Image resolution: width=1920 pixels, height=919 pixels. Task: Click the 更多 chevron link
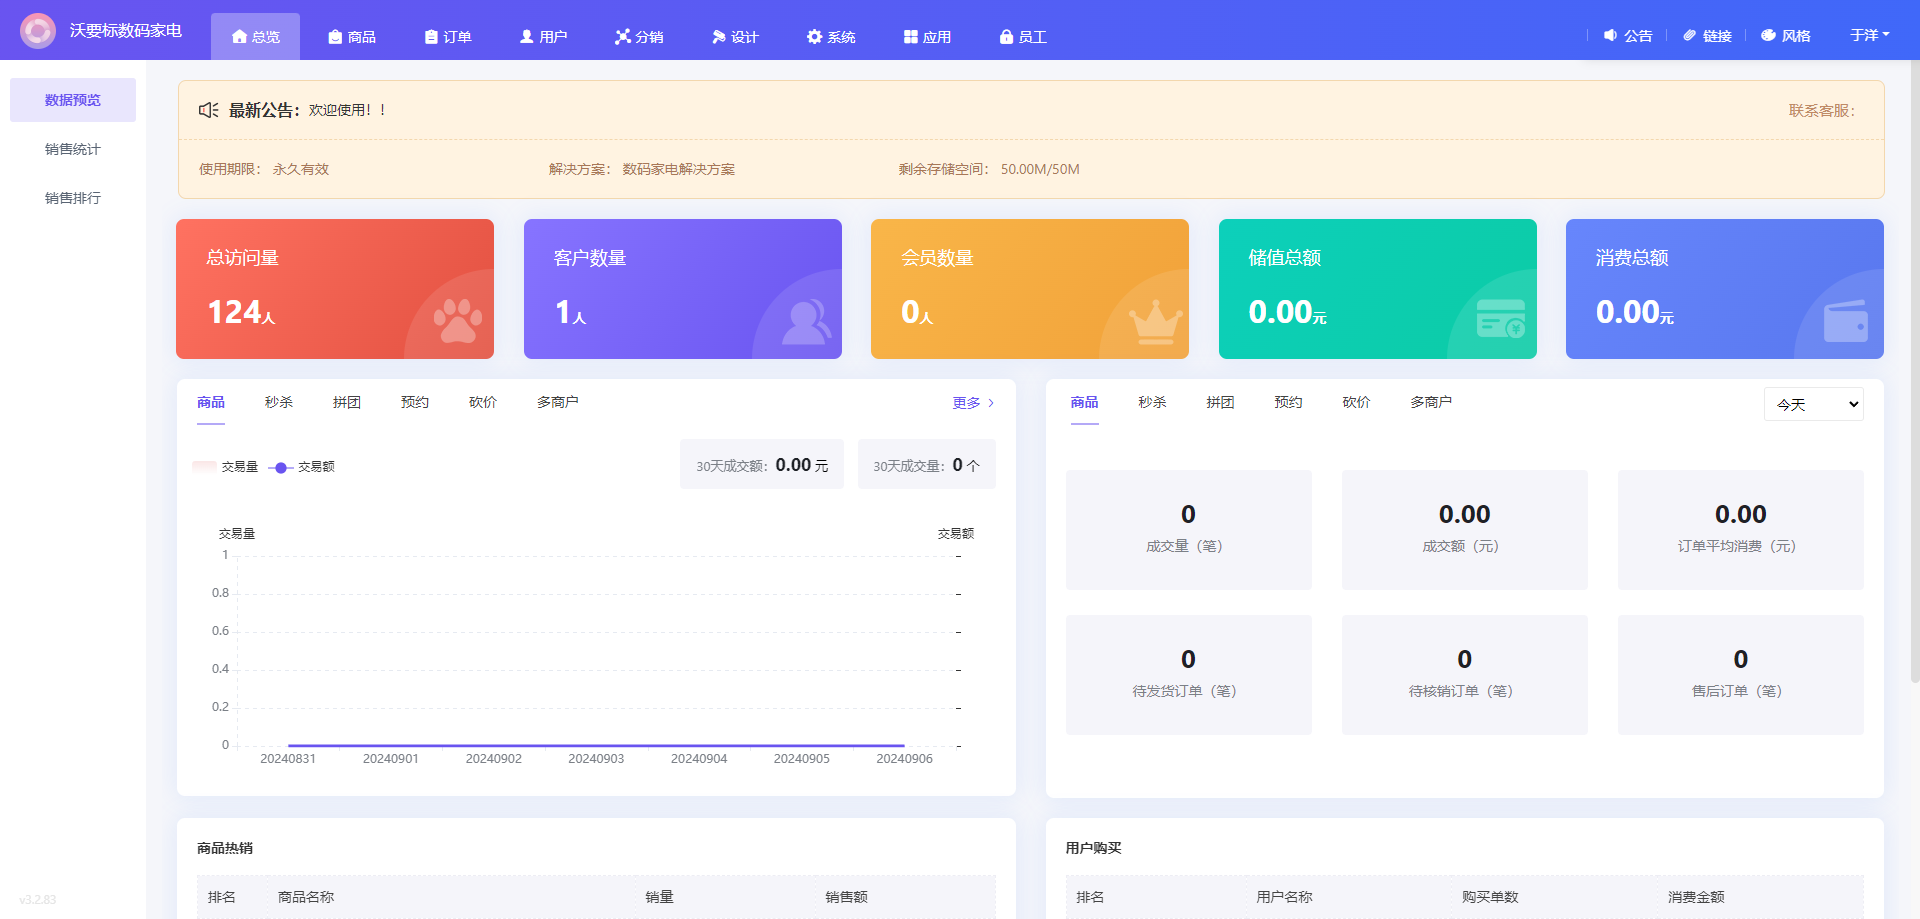pyautogui.click(x=974, y=403)
